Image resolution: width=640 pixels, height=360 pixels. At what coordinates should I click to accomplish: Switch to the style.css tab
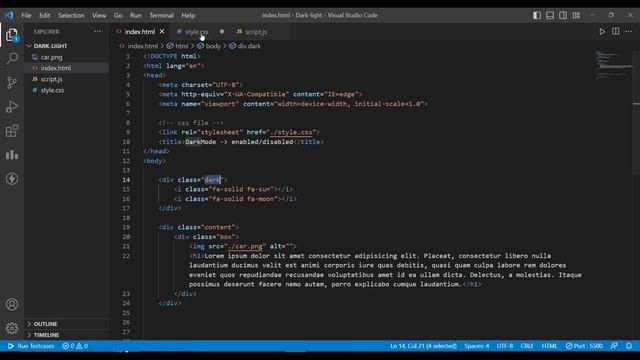click(196, 31)
